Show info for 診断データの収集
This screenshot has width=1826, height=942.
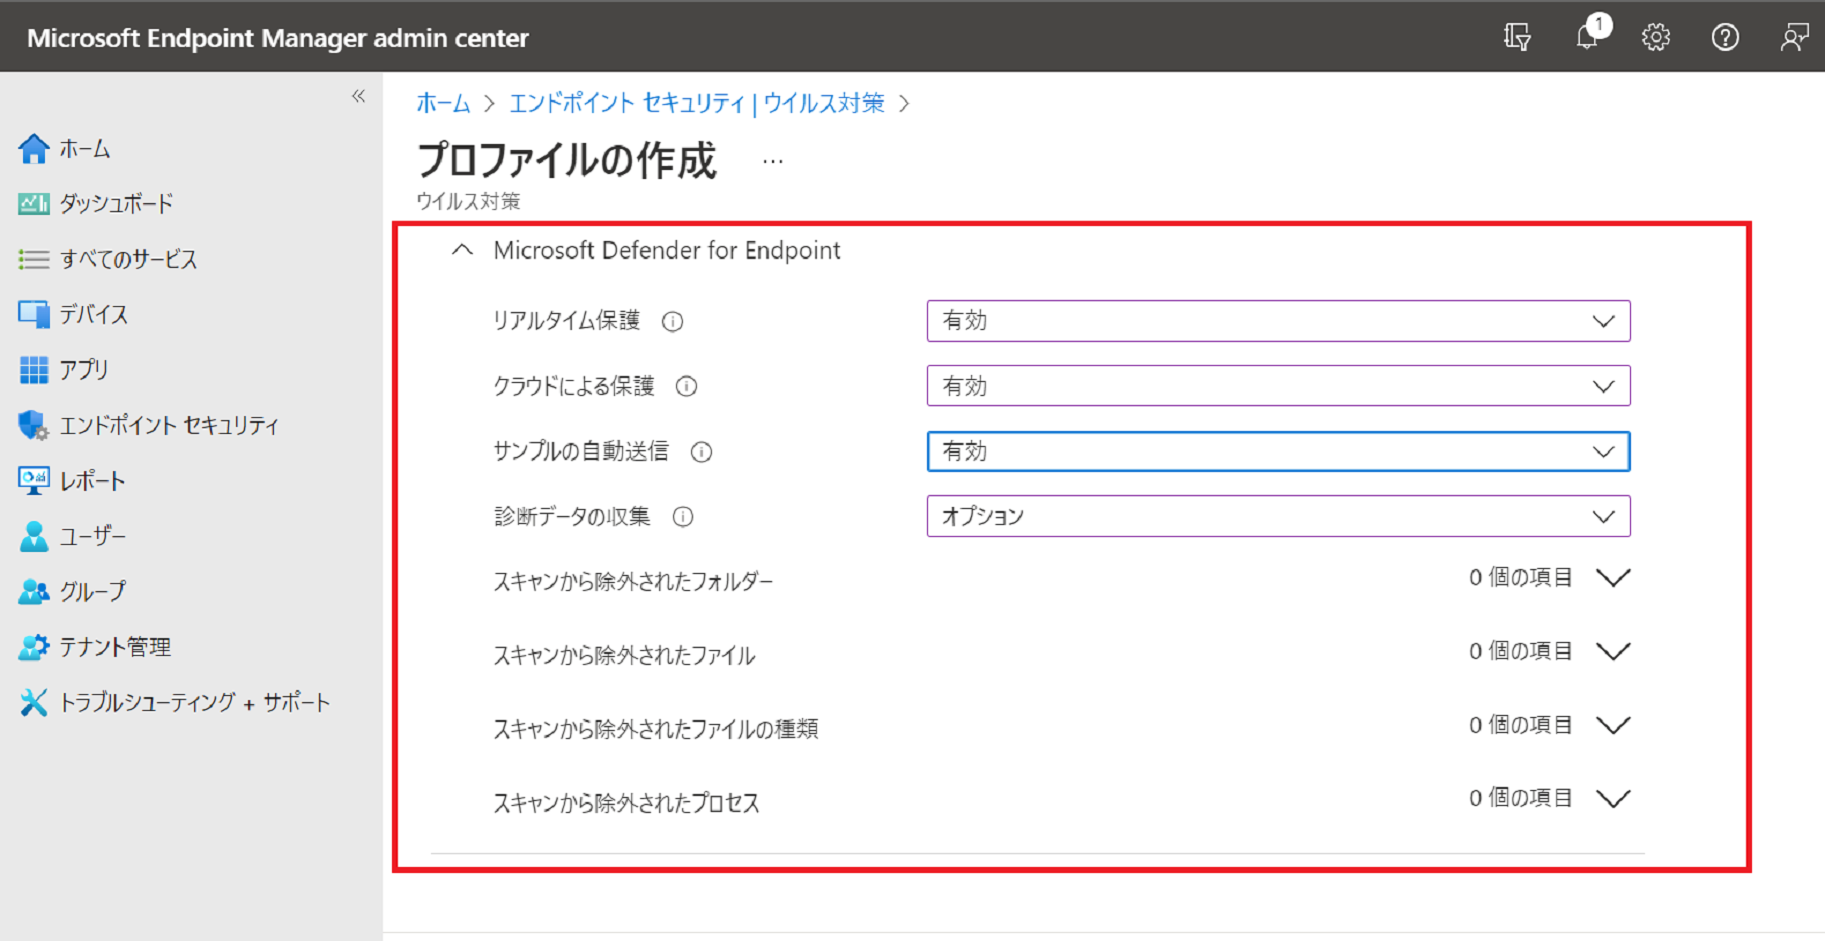pos(683,517)
